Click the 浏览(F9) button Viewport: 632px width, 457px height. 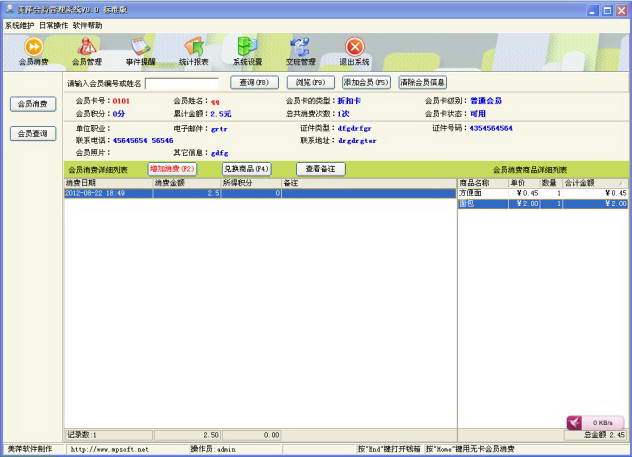(310, 83)
